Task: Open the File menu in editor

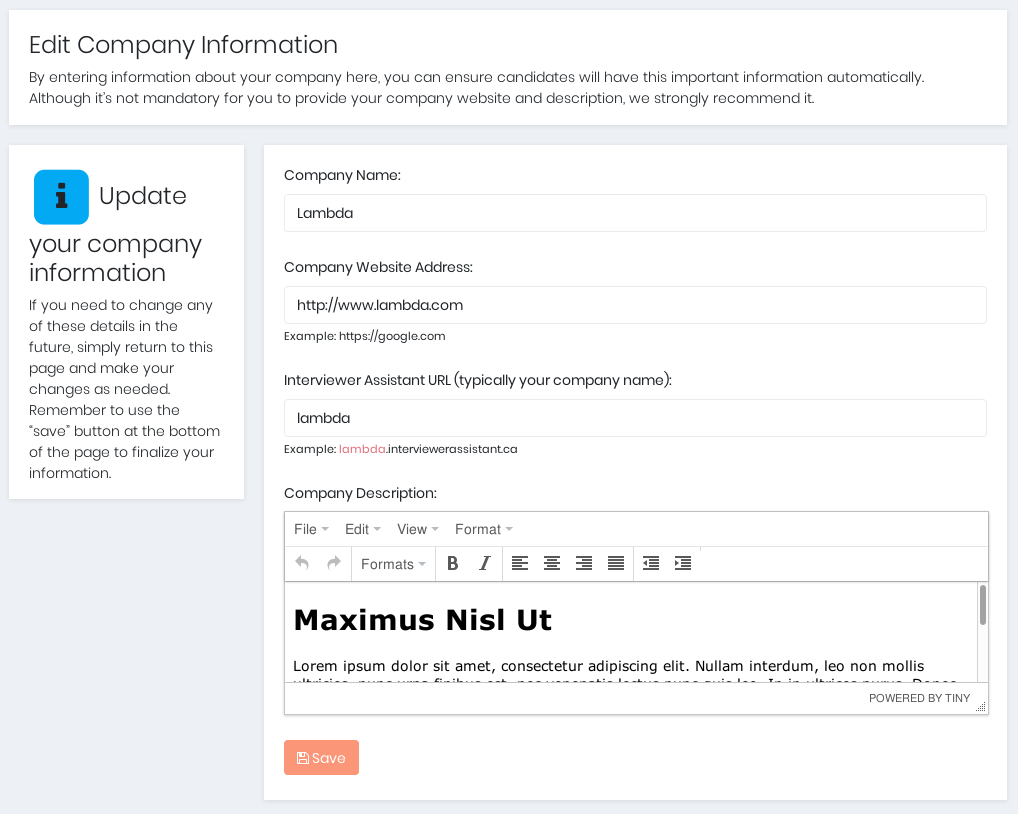Action: (x=311, y=529)
